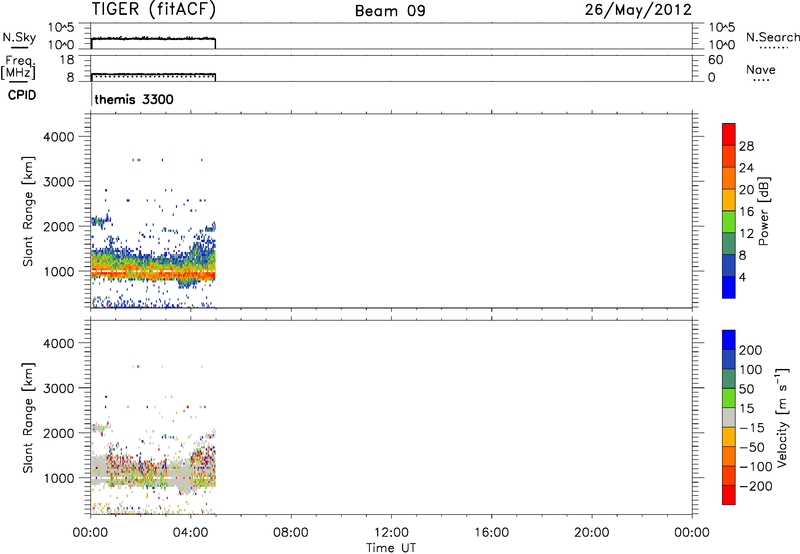Click the '16' power scale value
800x554 pixels.
coord(746,212)
